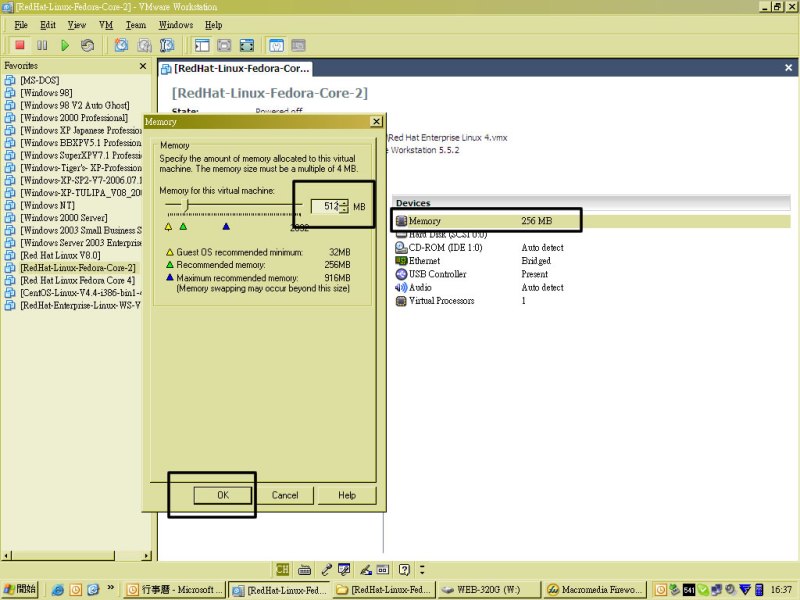The image size is (800, 600).
Task: Select [Windows NT] in Favorites
Action: pyautogui.click(x=47, y=206)
